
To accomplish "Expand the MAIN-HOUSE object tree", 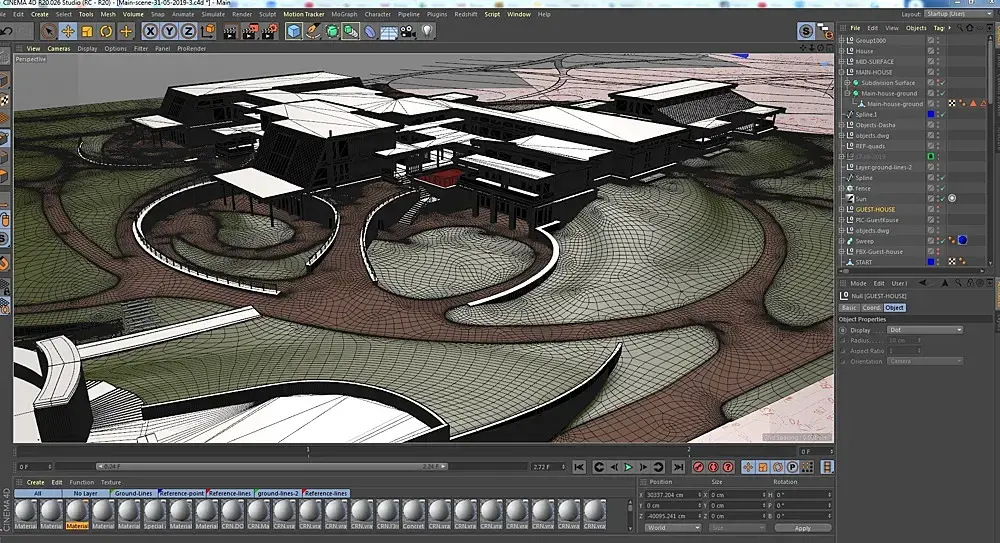I will click(x=842, y=72).
